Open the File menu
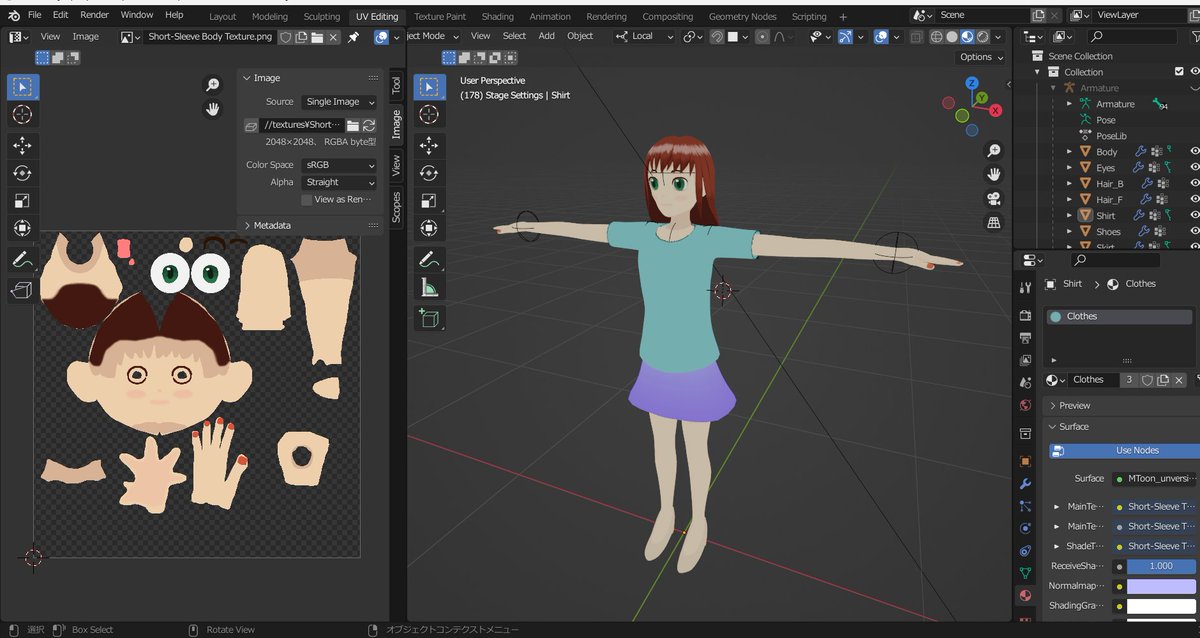The height and width of the screenshot is (638, 1200). pos(35,15)
